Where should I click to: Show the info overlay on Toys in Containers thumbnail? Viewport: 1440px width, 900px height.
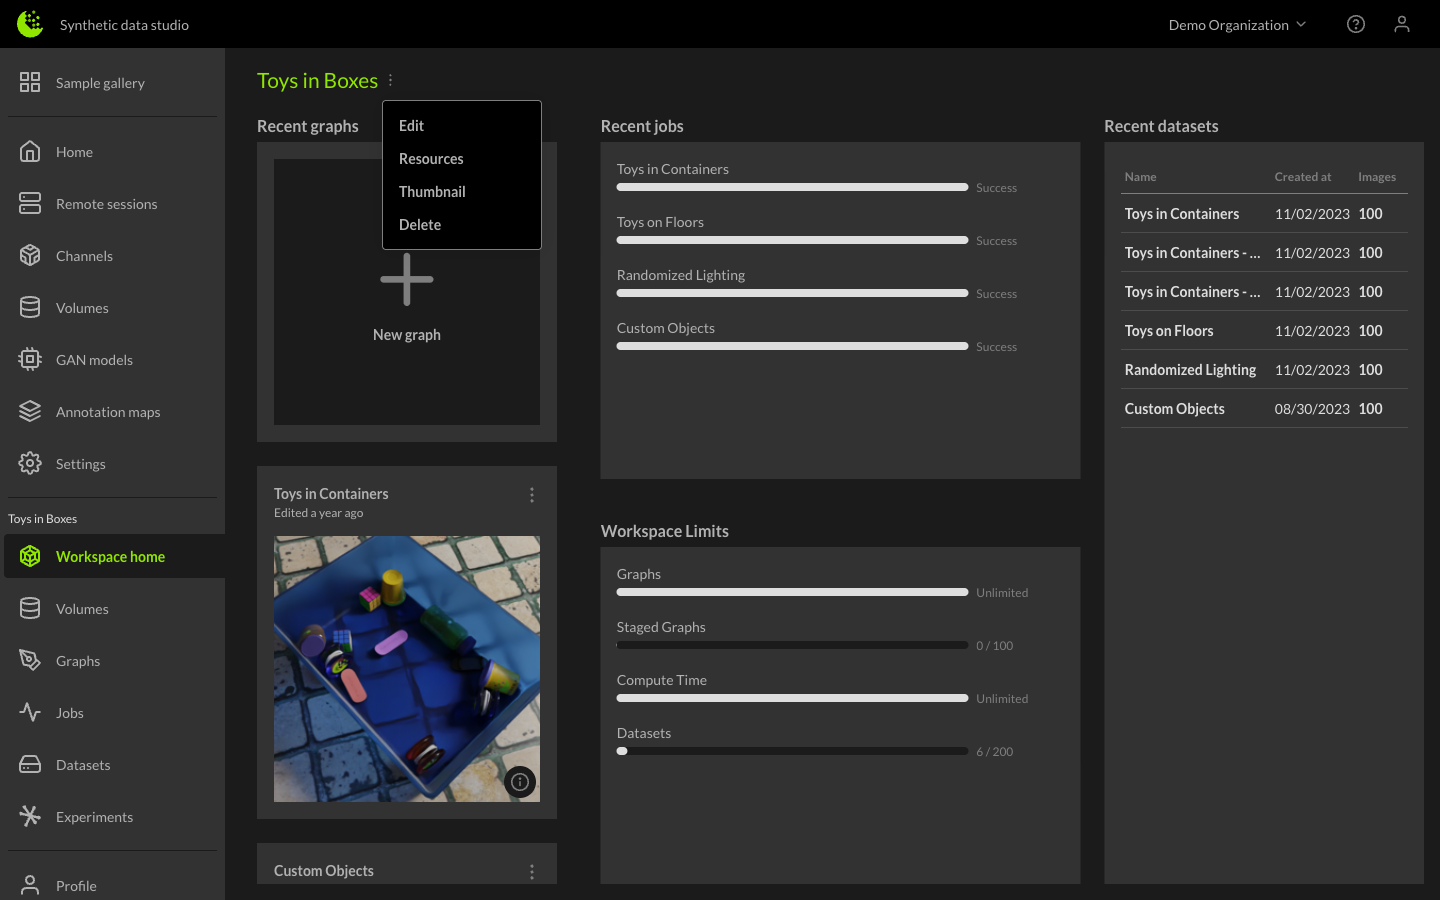(x=520, y=782)
